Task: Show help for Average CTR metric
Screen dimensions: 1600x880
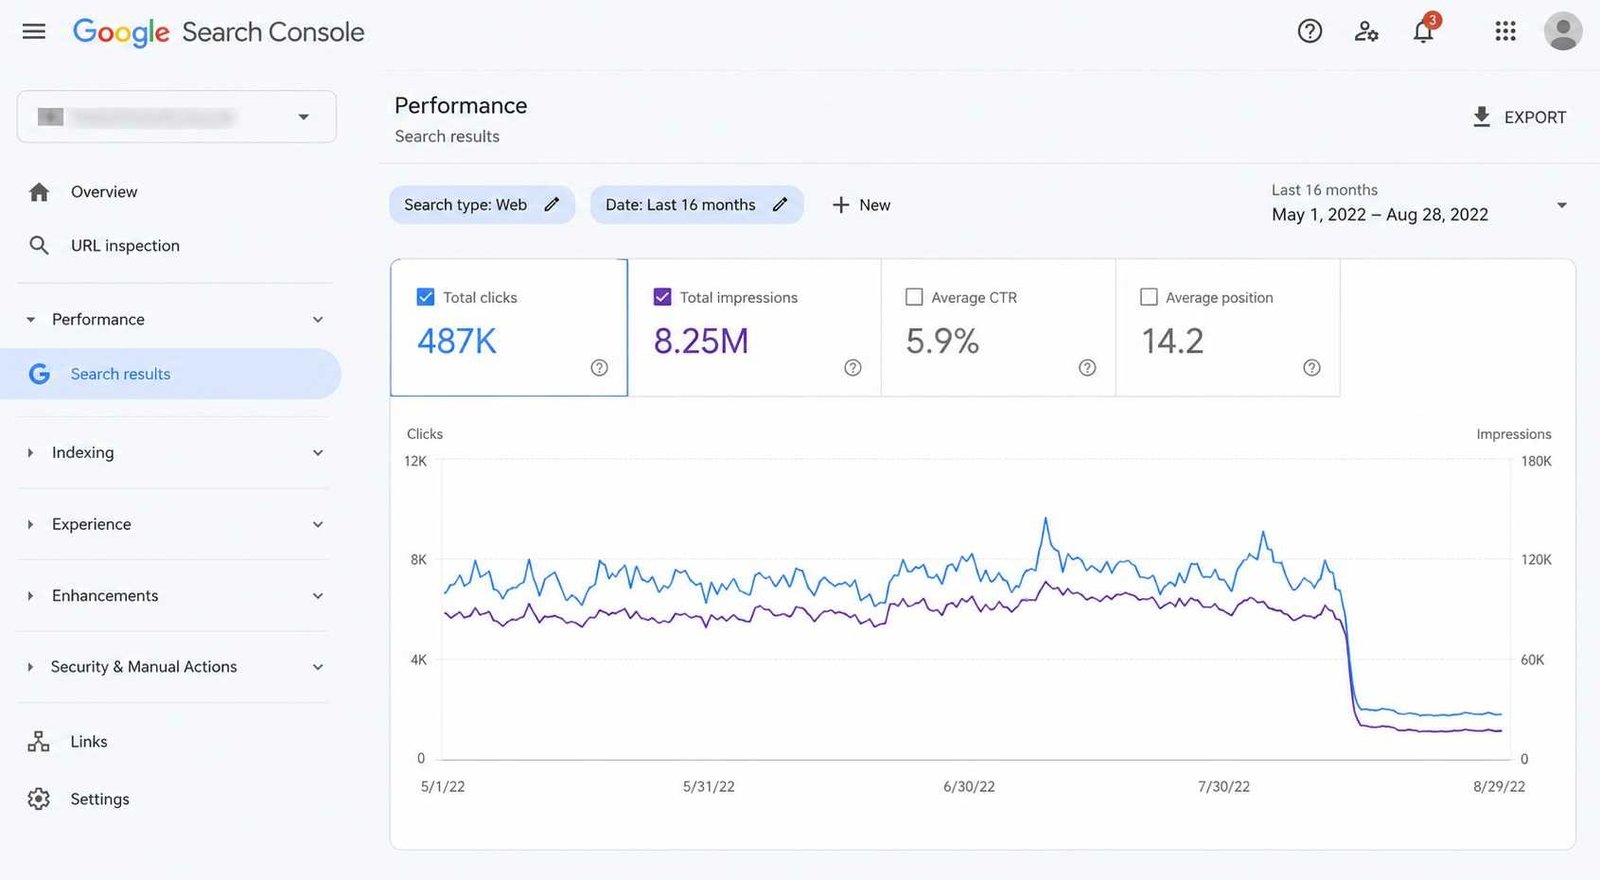Action: [1087, 368]
